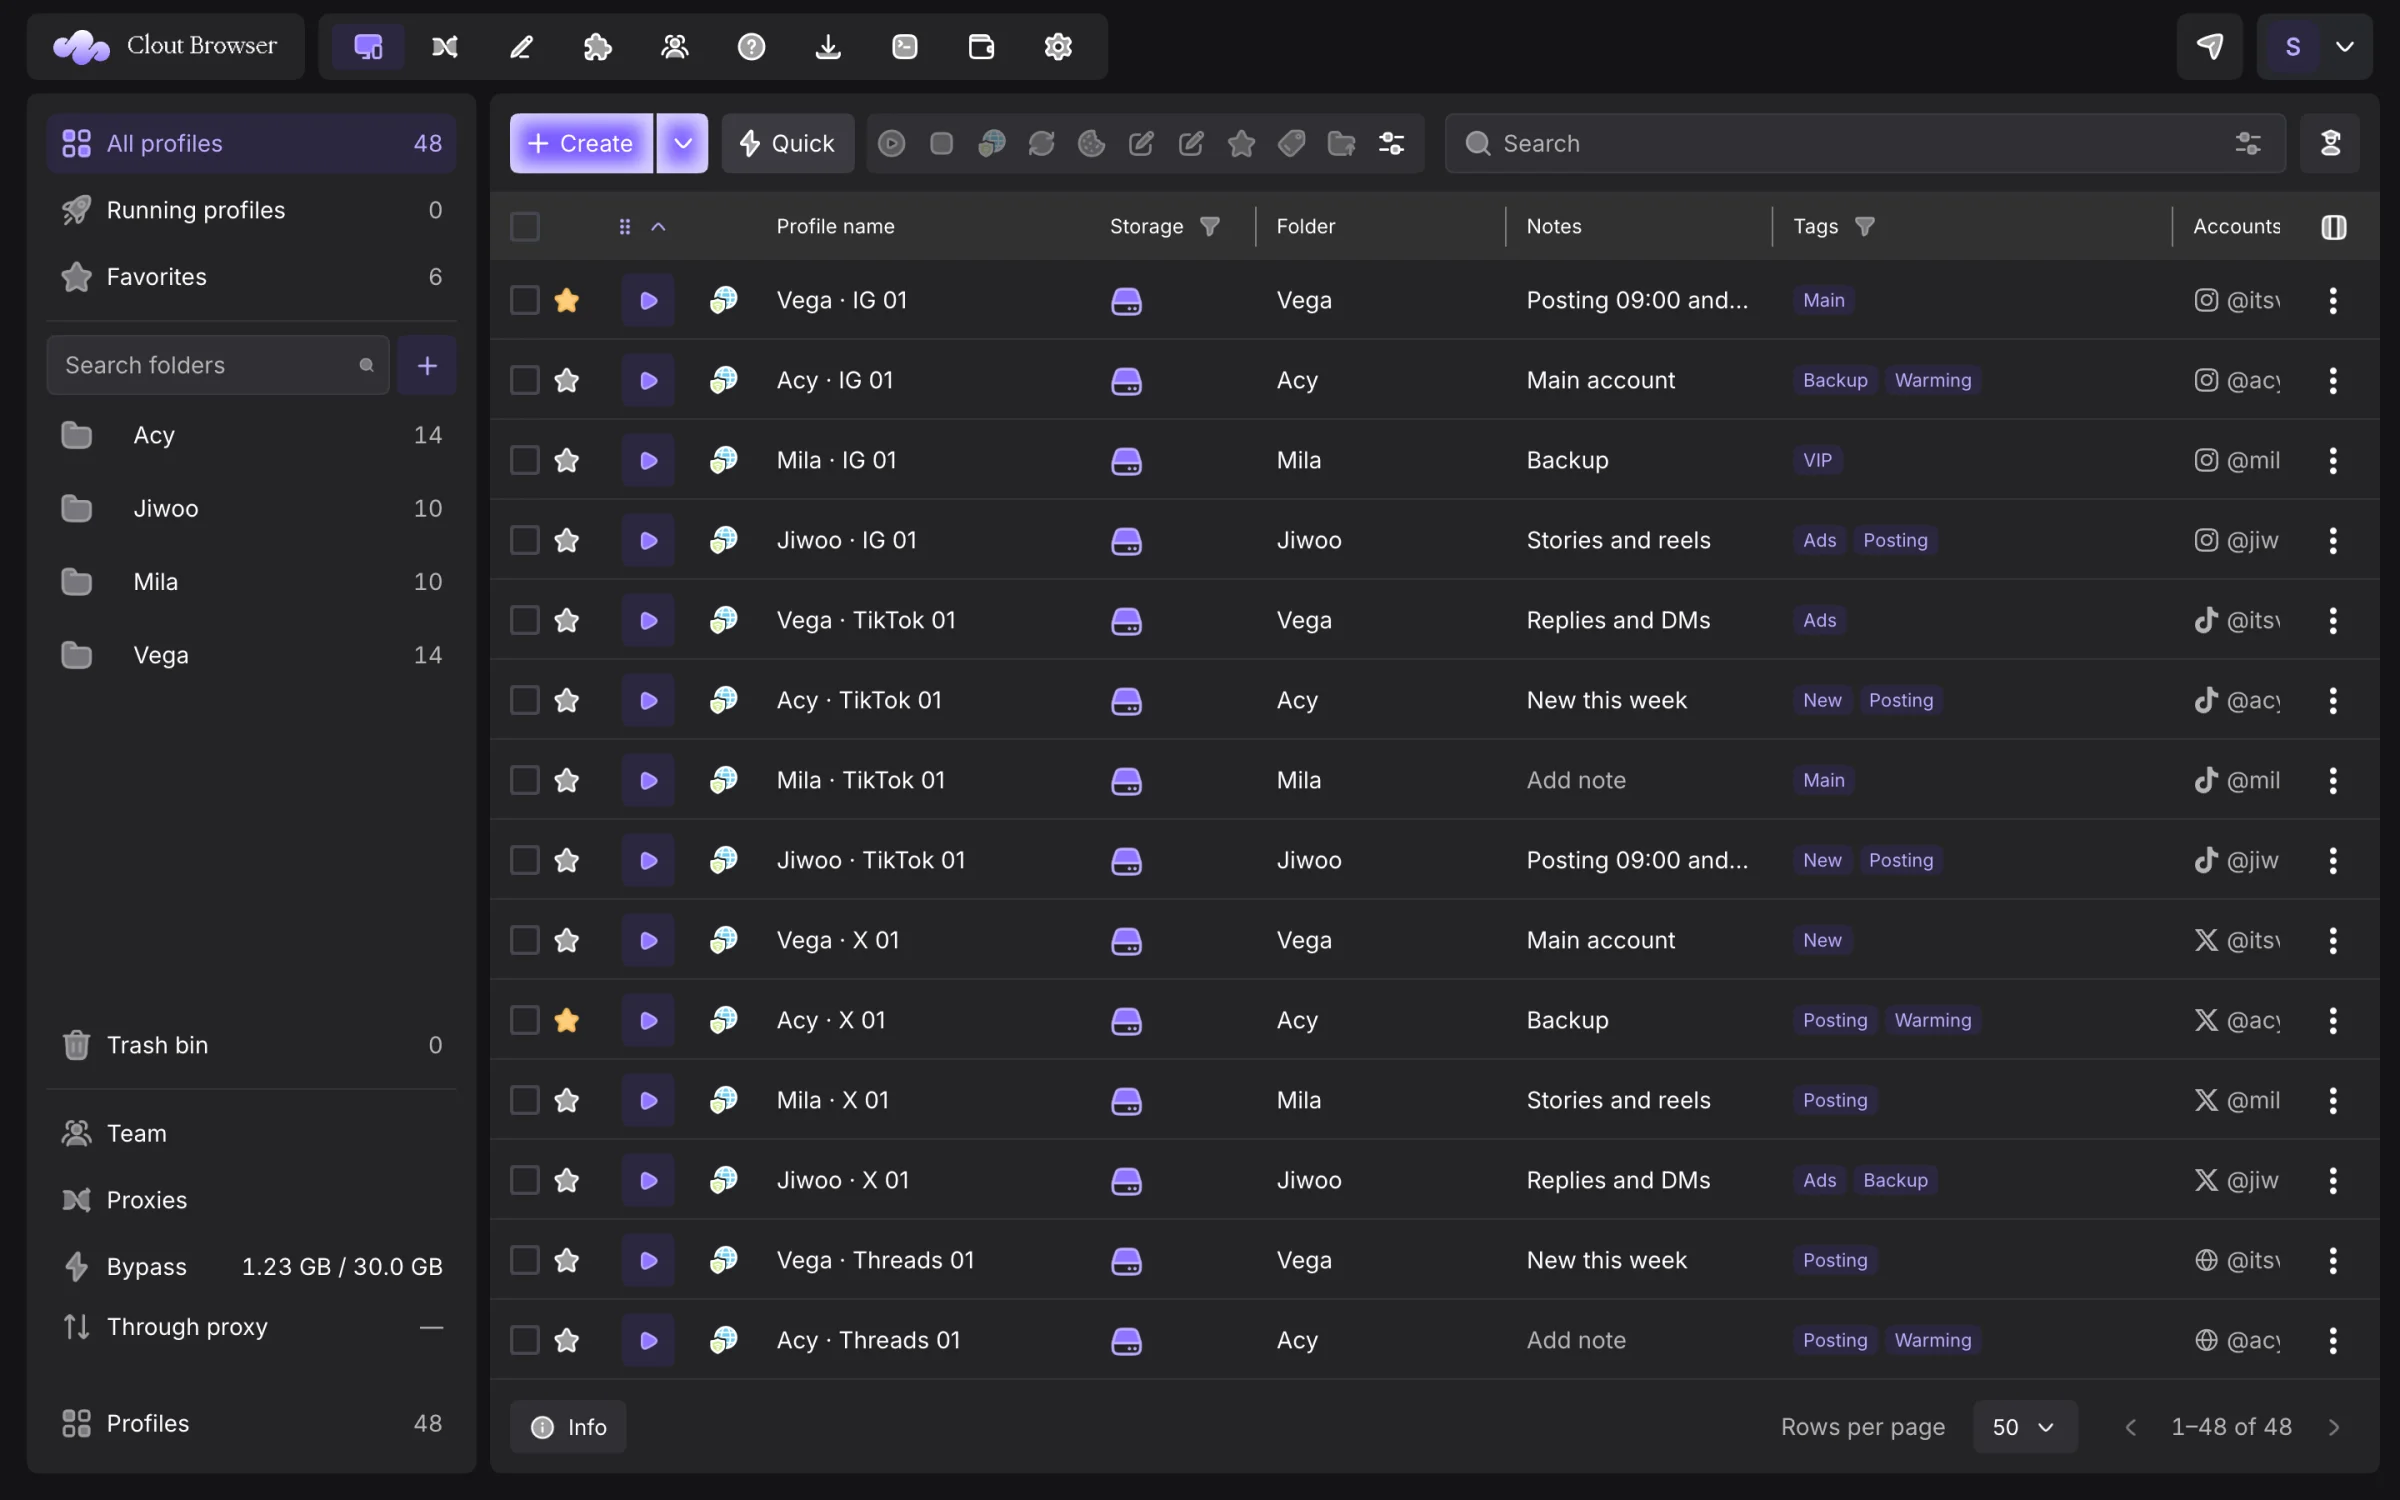
Task: Open the help question mark icon
Action: point(751,46)
